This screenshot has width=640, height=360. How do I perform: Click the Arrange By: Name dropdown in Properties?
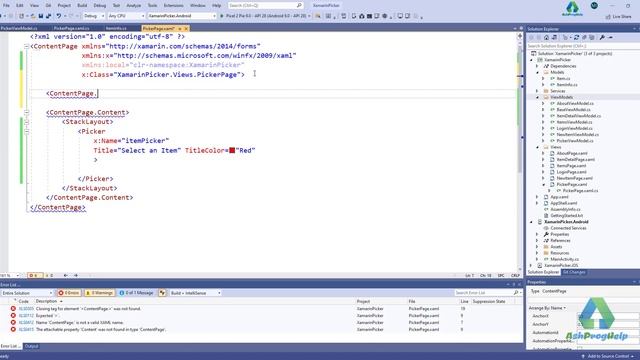[x=547, y=308]
